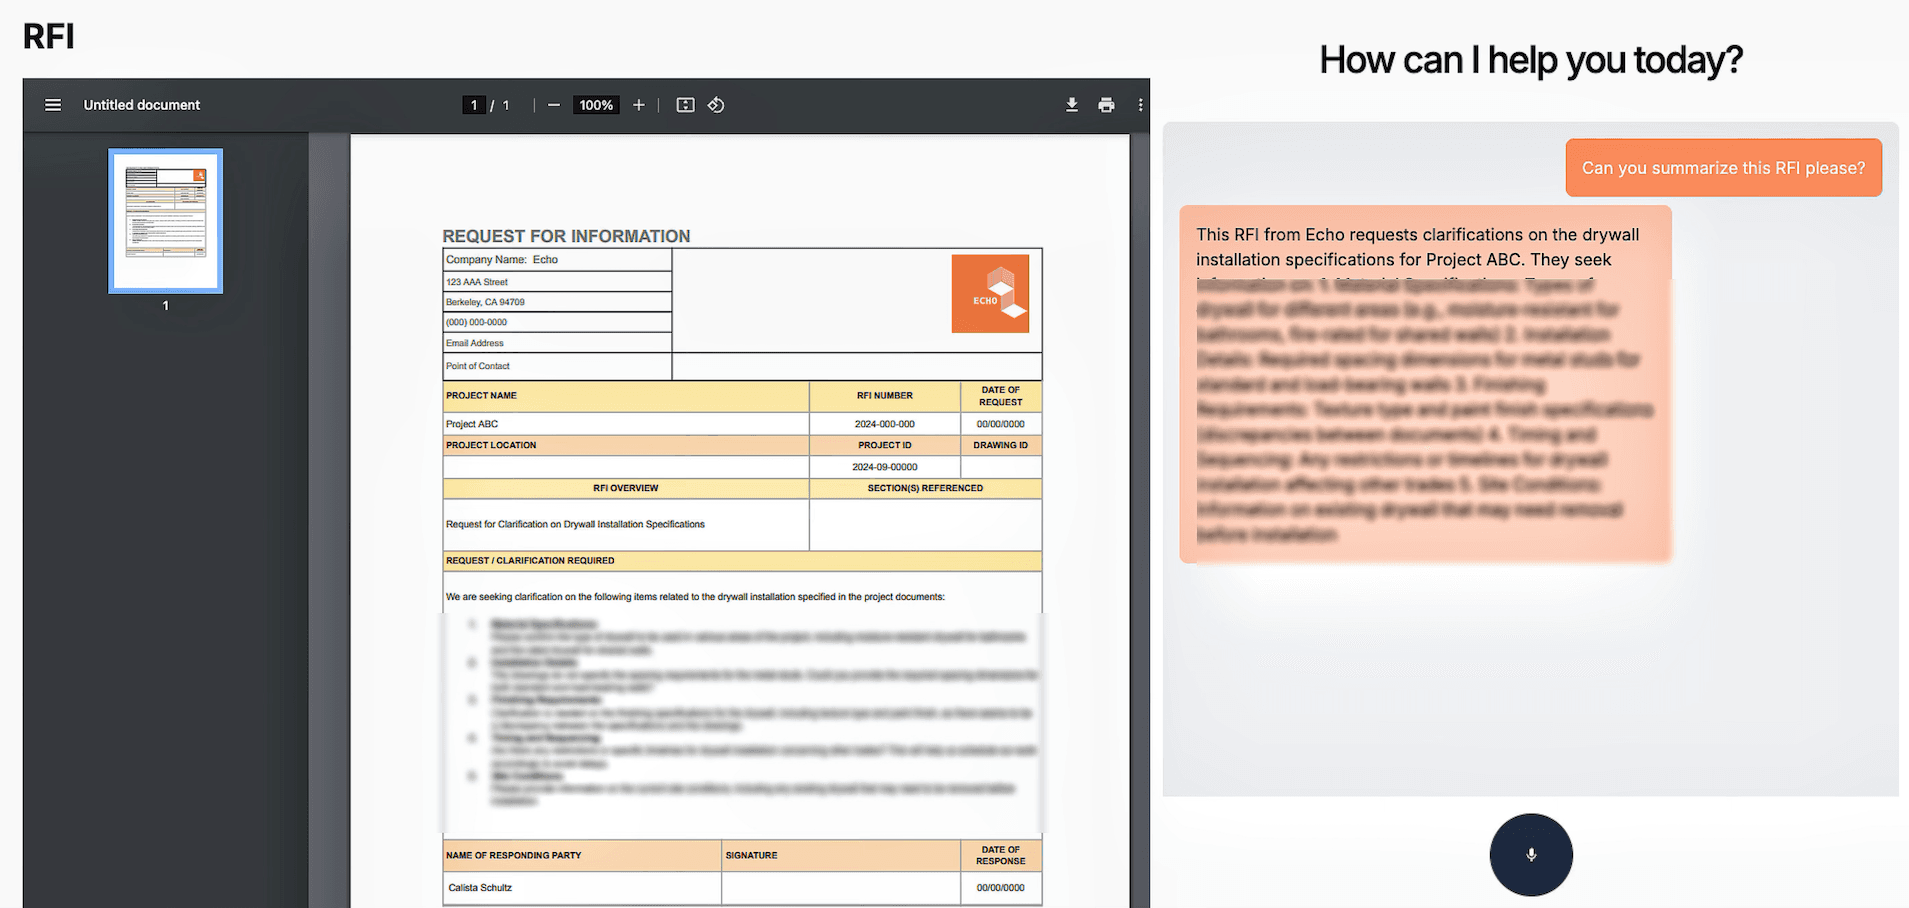
Task: Click the 'Point of Contact' cell
Action: [557, 366]
